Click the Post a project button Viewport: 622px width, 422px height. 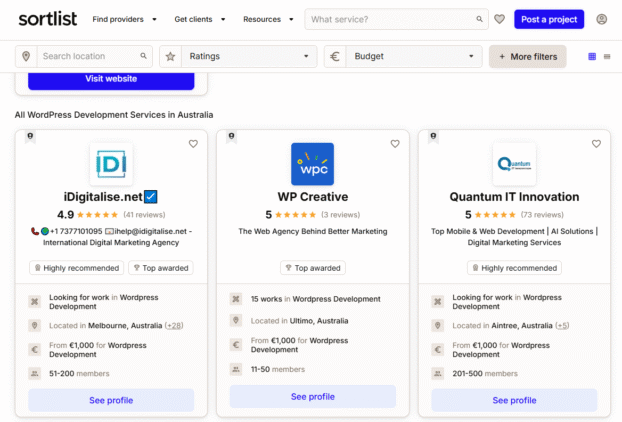point(549,19)
